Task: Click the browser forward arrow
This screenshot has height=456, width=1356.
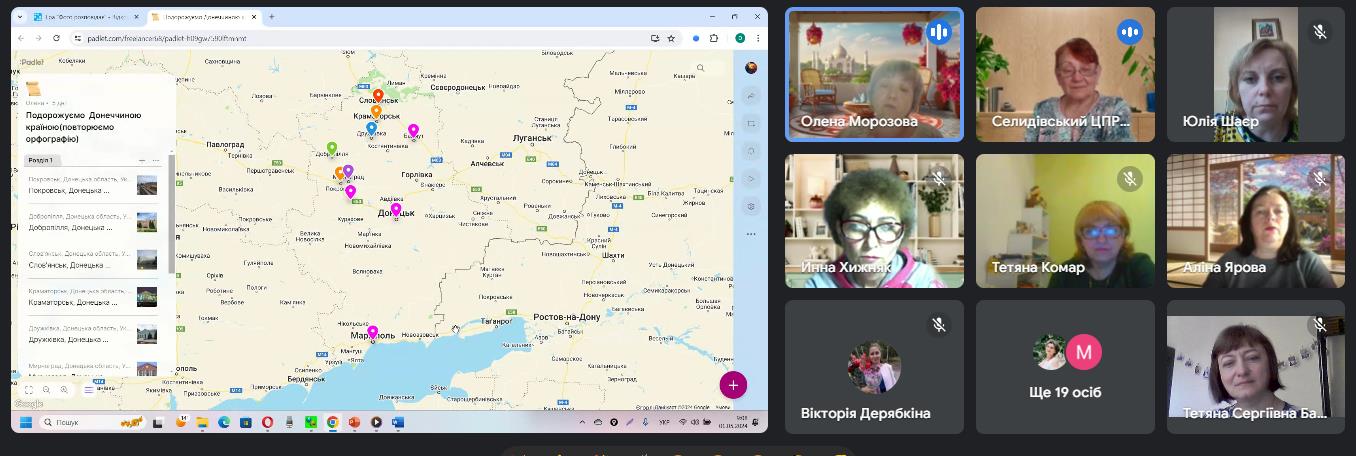Action: point(39,38)
